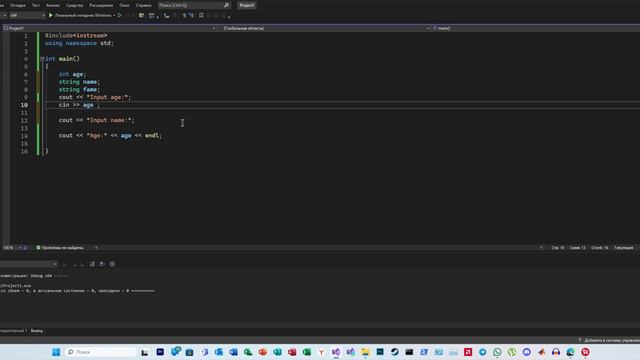Click the Windows taskbar search box
The height and width of the screenshot is (360, 640).
pyautogui.click(x=100, y=352)
